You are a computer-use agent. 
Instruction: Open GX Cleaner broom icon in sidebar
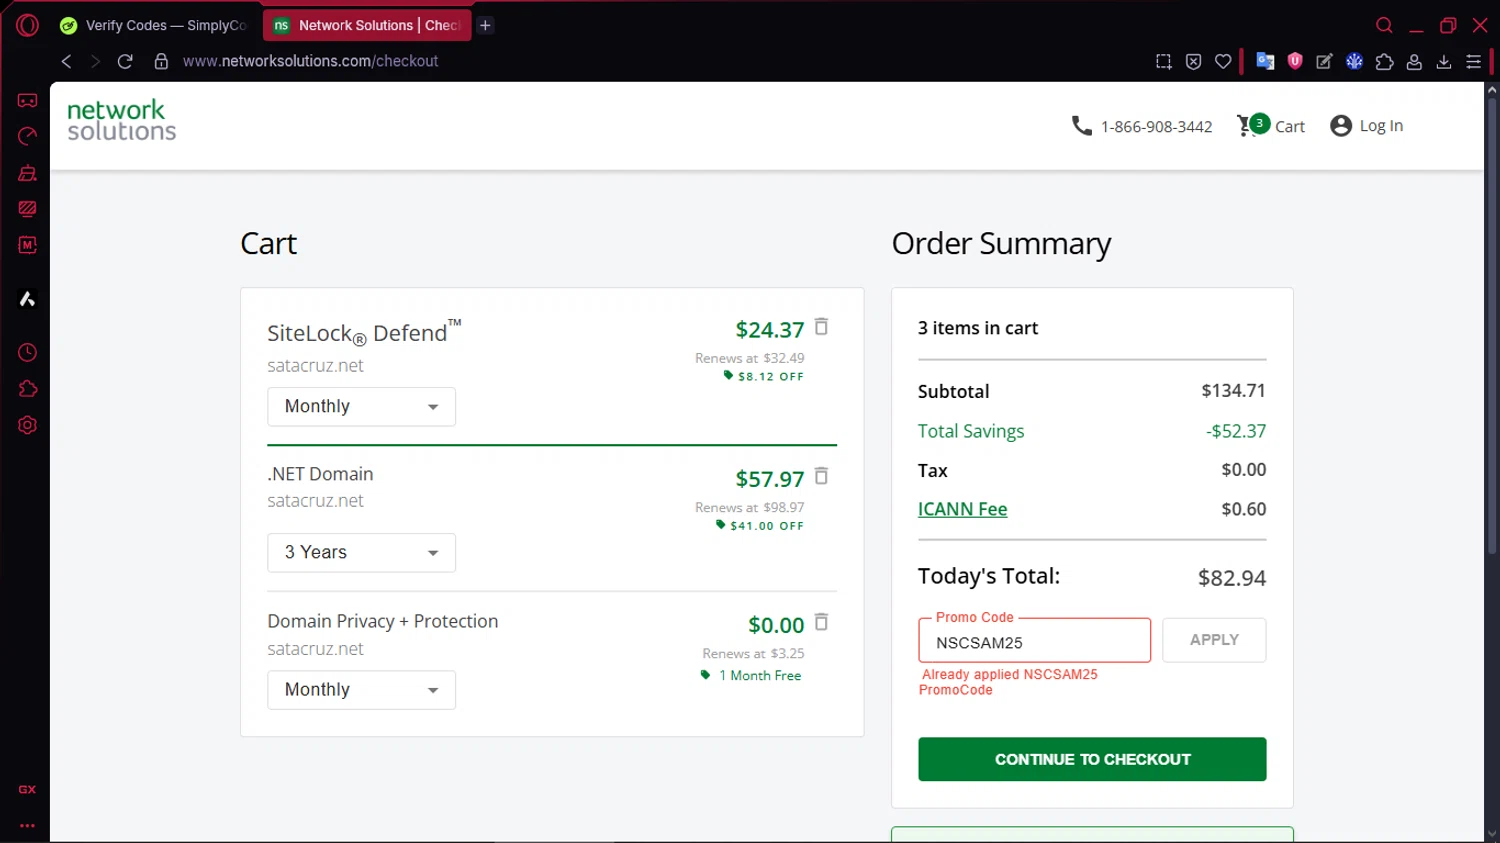click(x=27, y=173)
